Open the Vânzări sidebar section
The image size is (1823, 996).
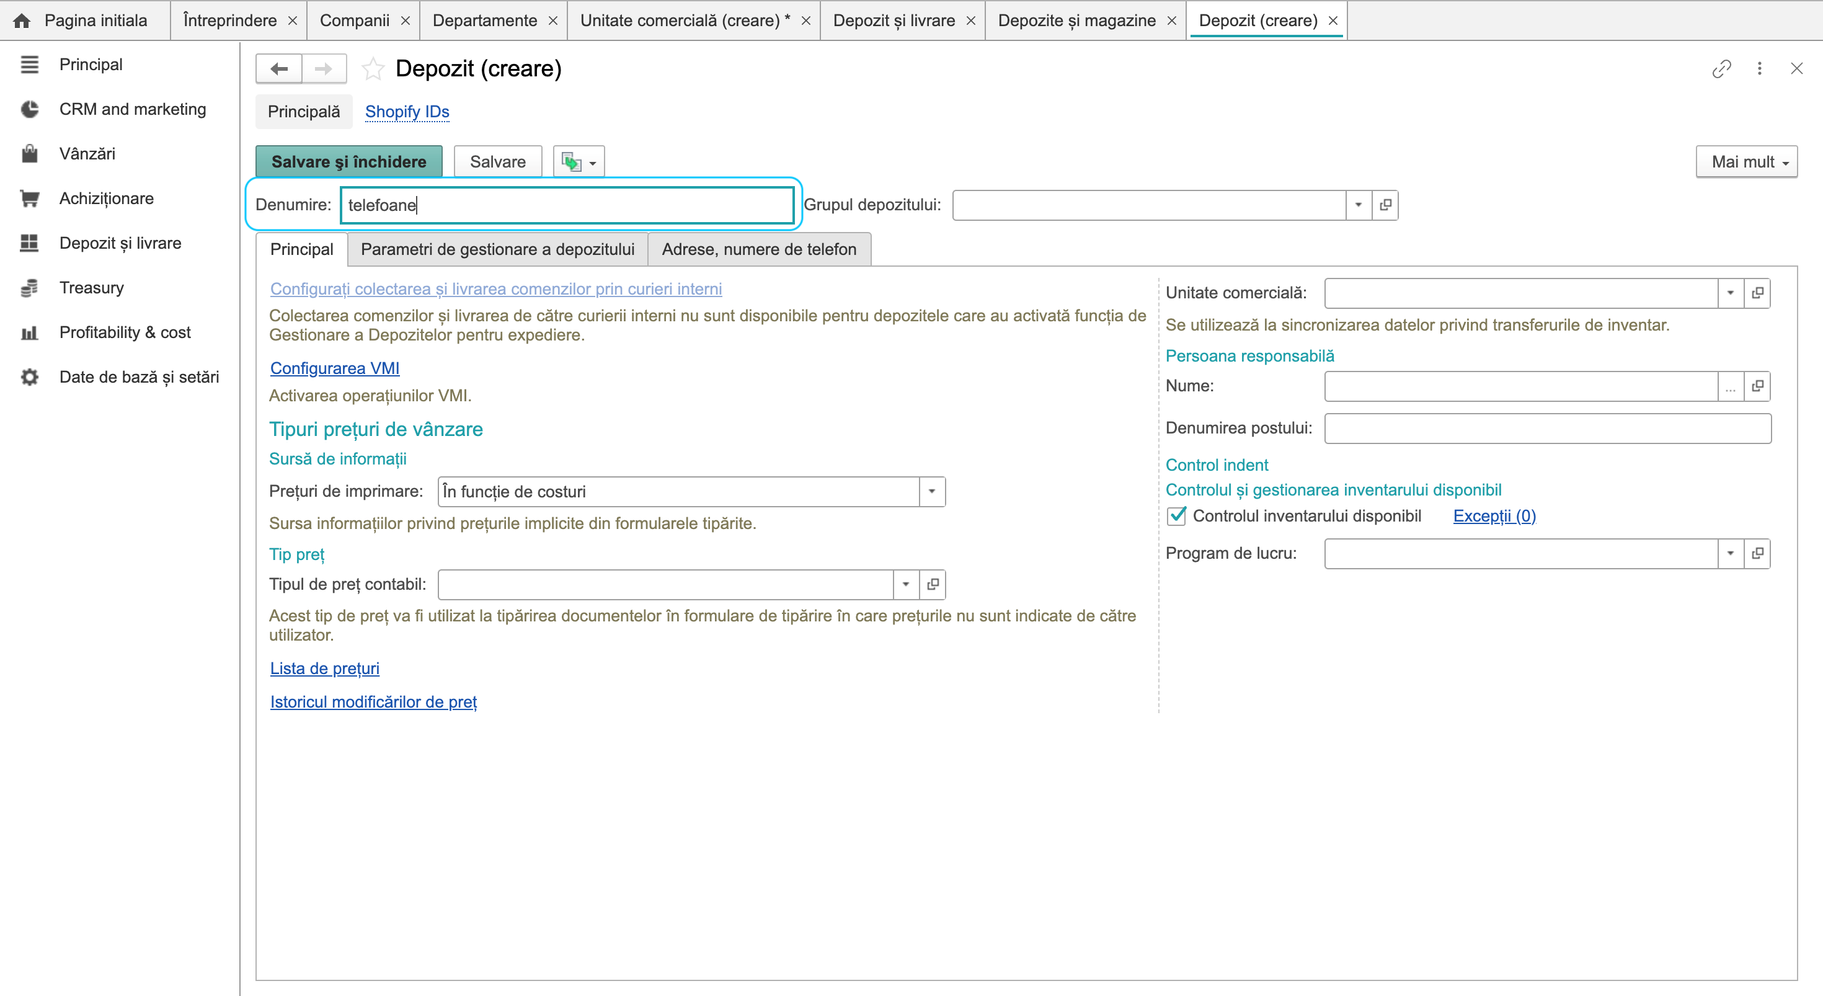click(87, 154)
